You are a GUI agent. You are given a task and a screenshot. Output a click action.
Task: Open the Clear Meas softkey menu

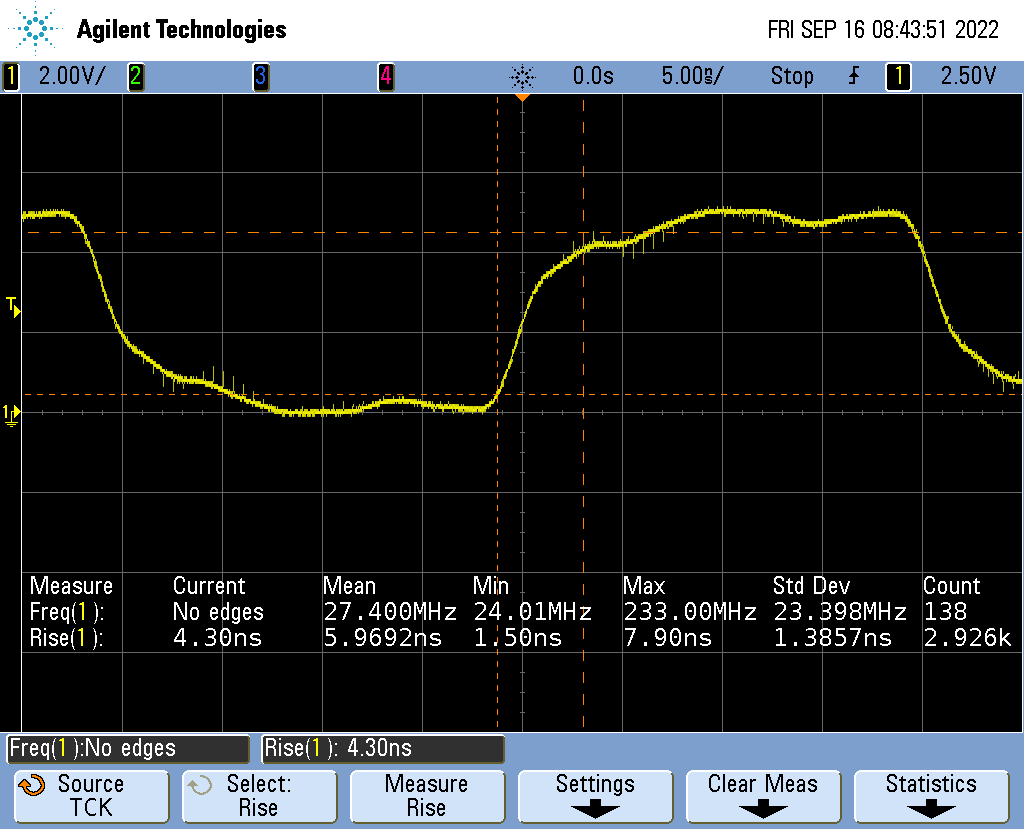[x=762, y=796]
